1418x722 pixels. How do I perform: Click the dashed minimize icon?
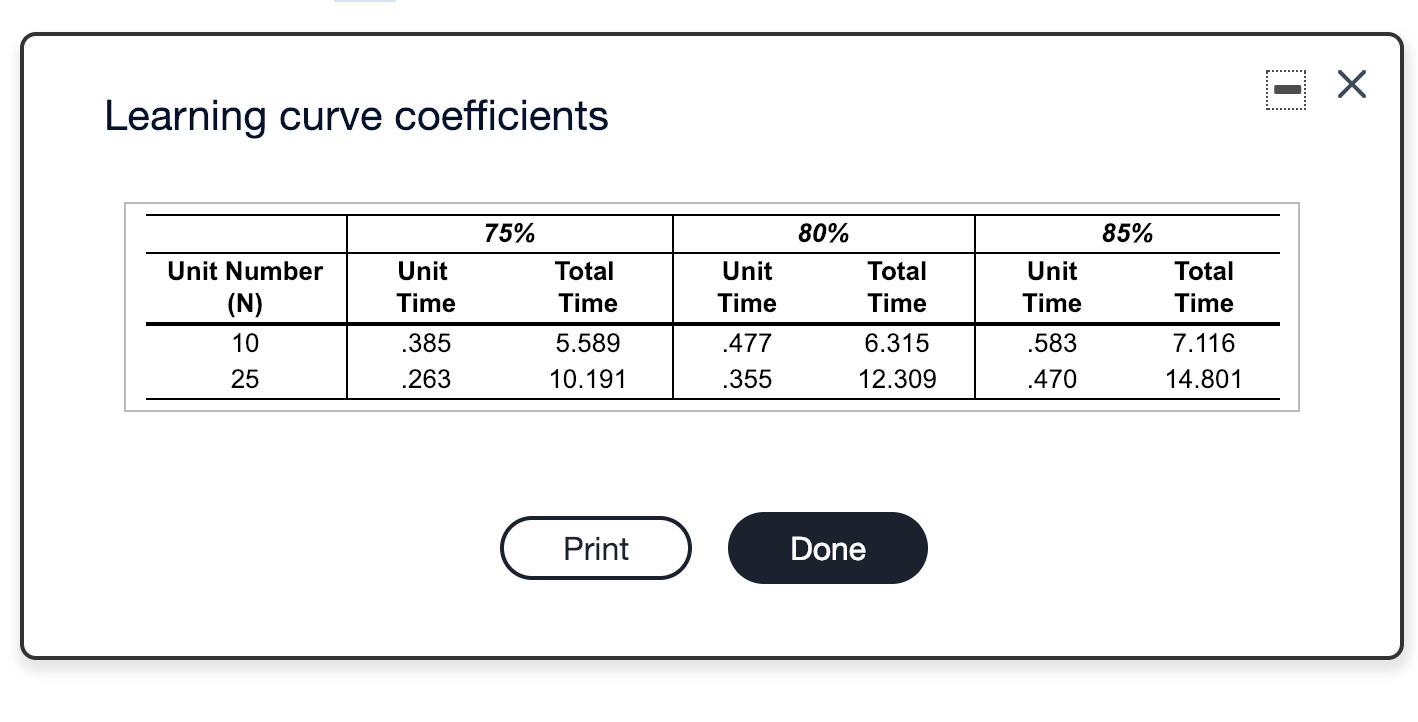pyautogui.click(x=1286, y=90)
